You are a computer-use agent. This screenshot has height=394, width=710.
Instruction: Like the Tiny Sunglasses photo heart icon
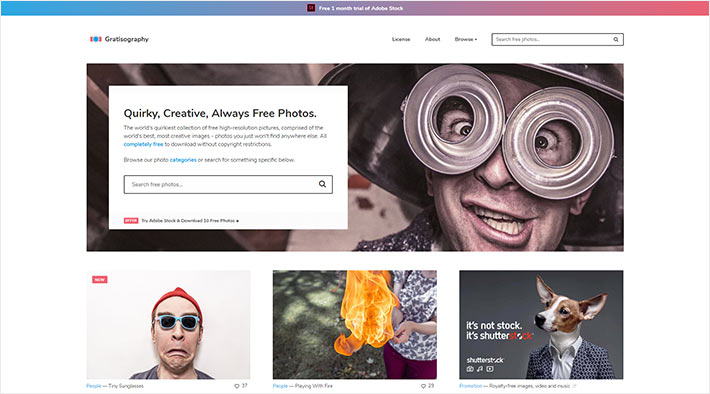coord(236,386)
